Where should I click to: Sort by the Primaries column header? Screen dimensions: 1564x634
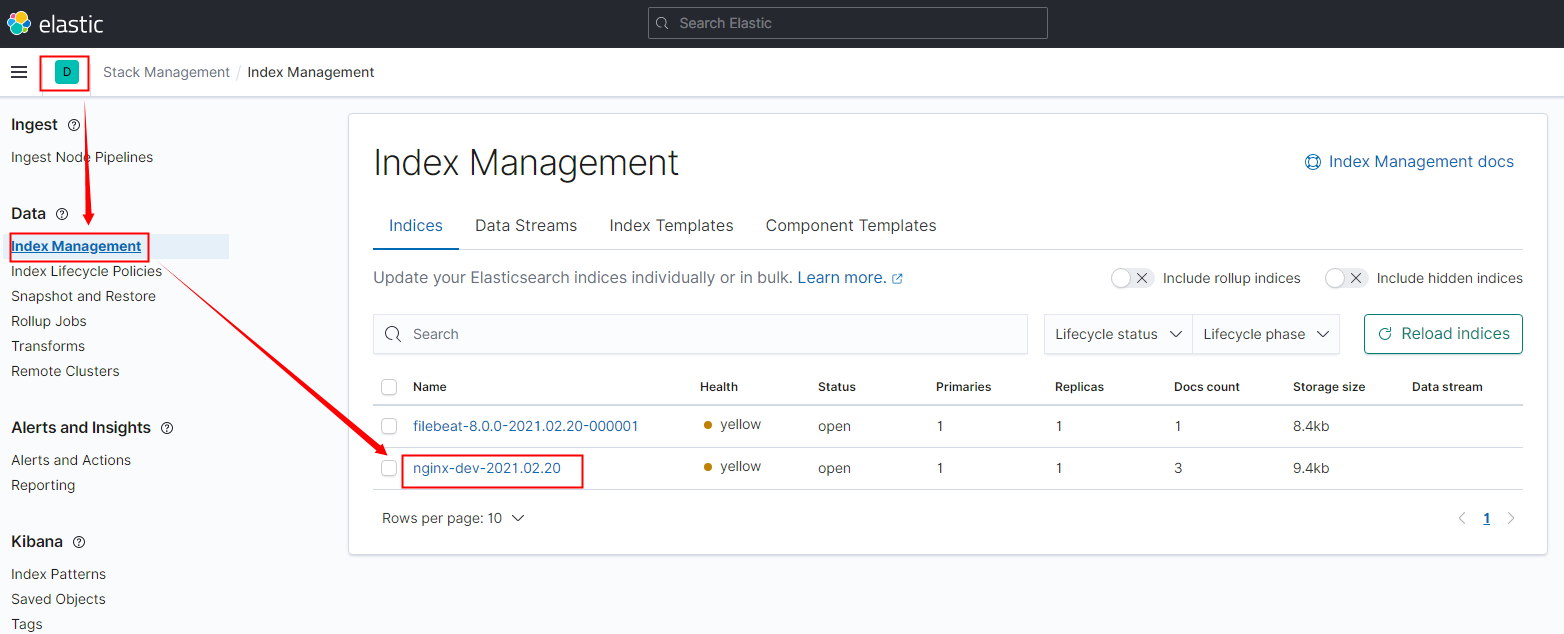(x=964, y=387)
